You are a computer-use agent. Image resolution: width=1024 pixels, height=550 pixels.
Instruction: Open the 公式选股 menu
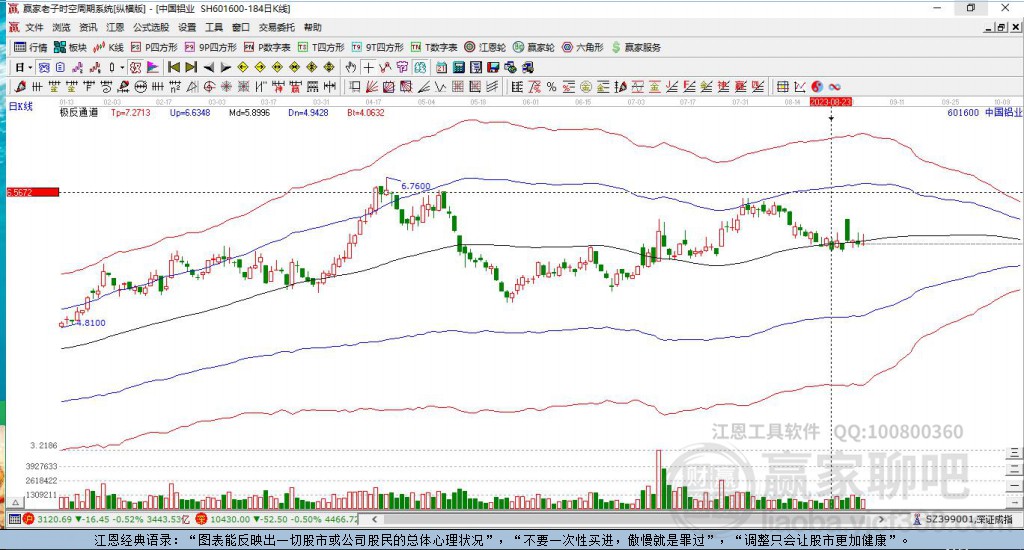pos(151,27)
